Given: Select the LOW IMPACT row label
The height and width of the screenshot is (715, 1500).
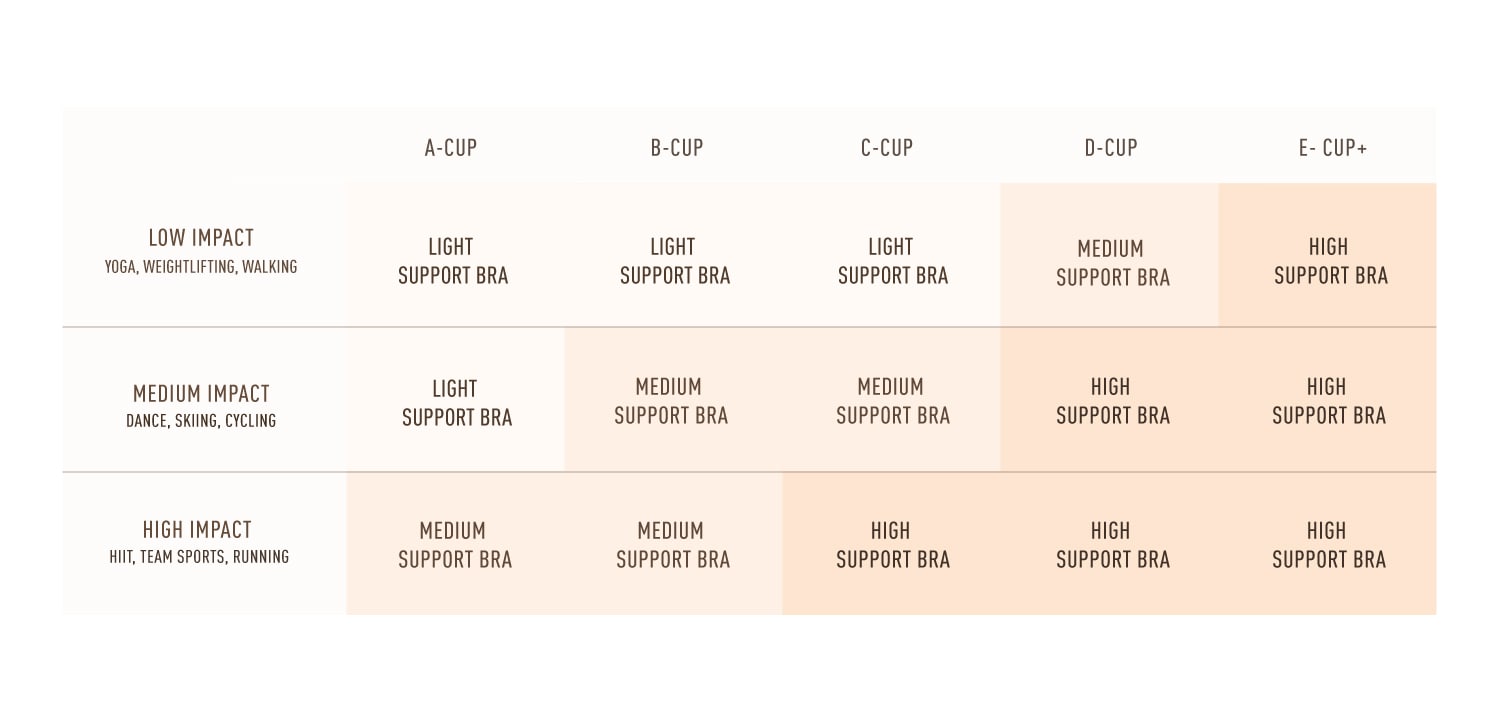Looking at the screenshot, I should pos(201,238).
